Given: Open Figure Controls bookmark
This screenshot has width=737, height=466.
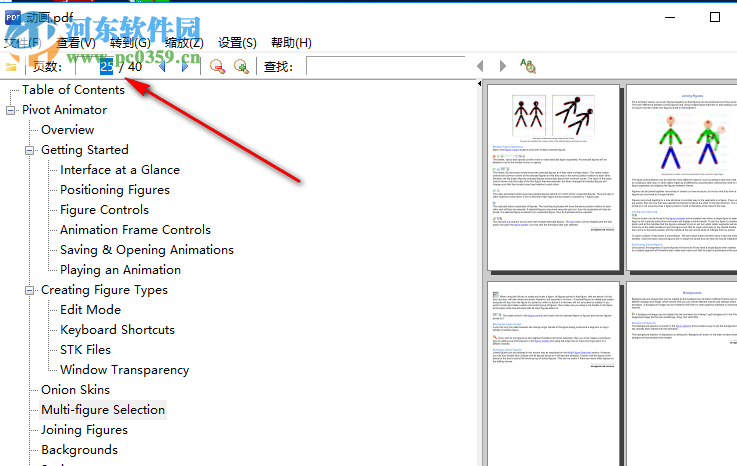Looking at the screenshot, I should [x=104, y=210].
